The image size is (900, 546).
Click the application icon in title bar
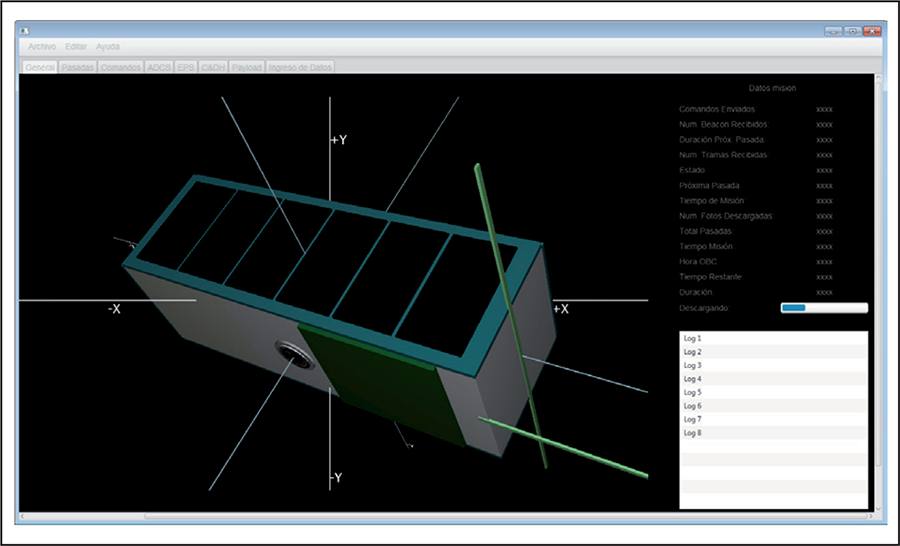tap(25, 31)
